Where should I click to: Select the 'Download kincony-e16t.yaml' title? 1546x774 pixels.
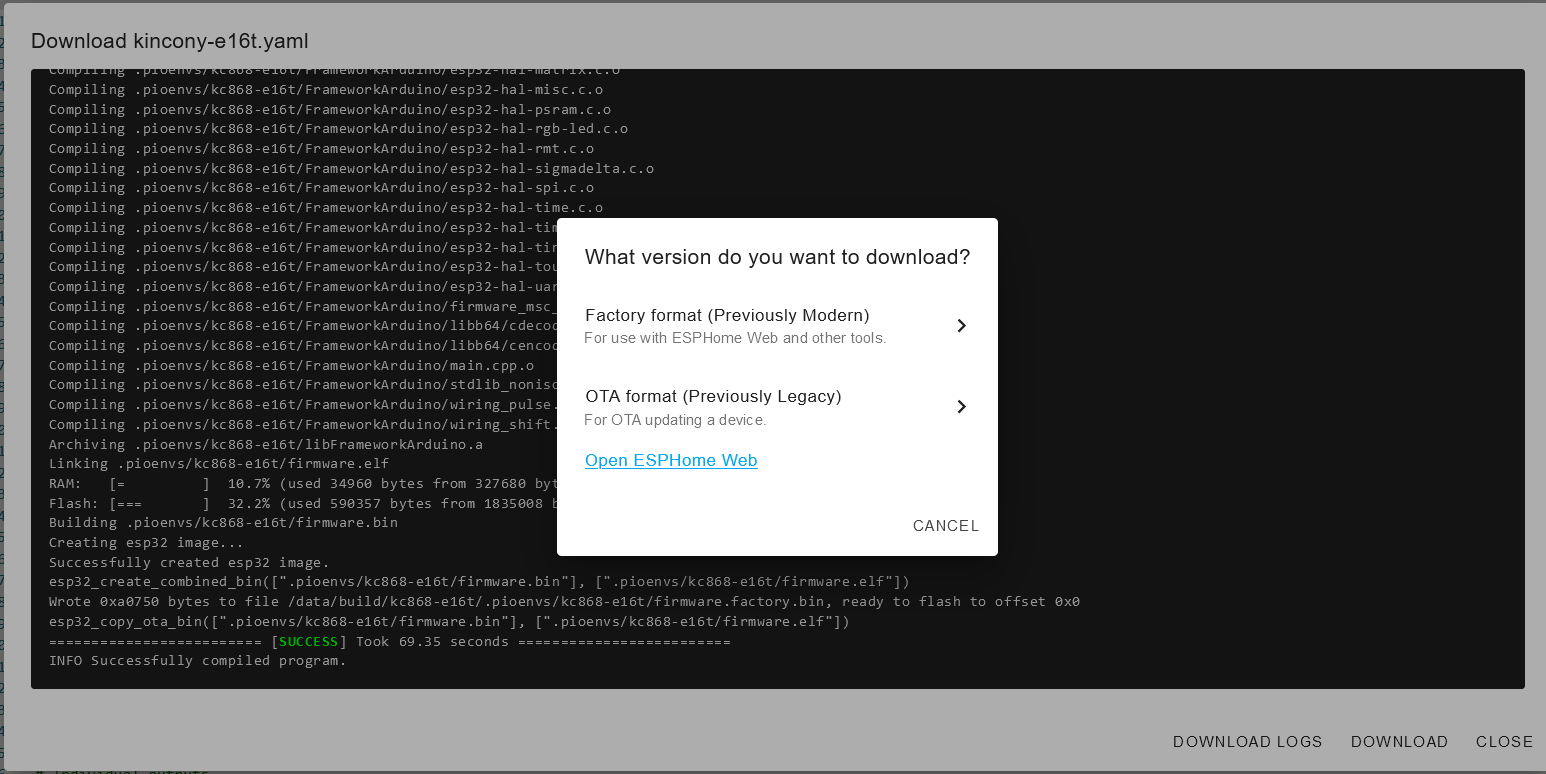click(170, 41)
